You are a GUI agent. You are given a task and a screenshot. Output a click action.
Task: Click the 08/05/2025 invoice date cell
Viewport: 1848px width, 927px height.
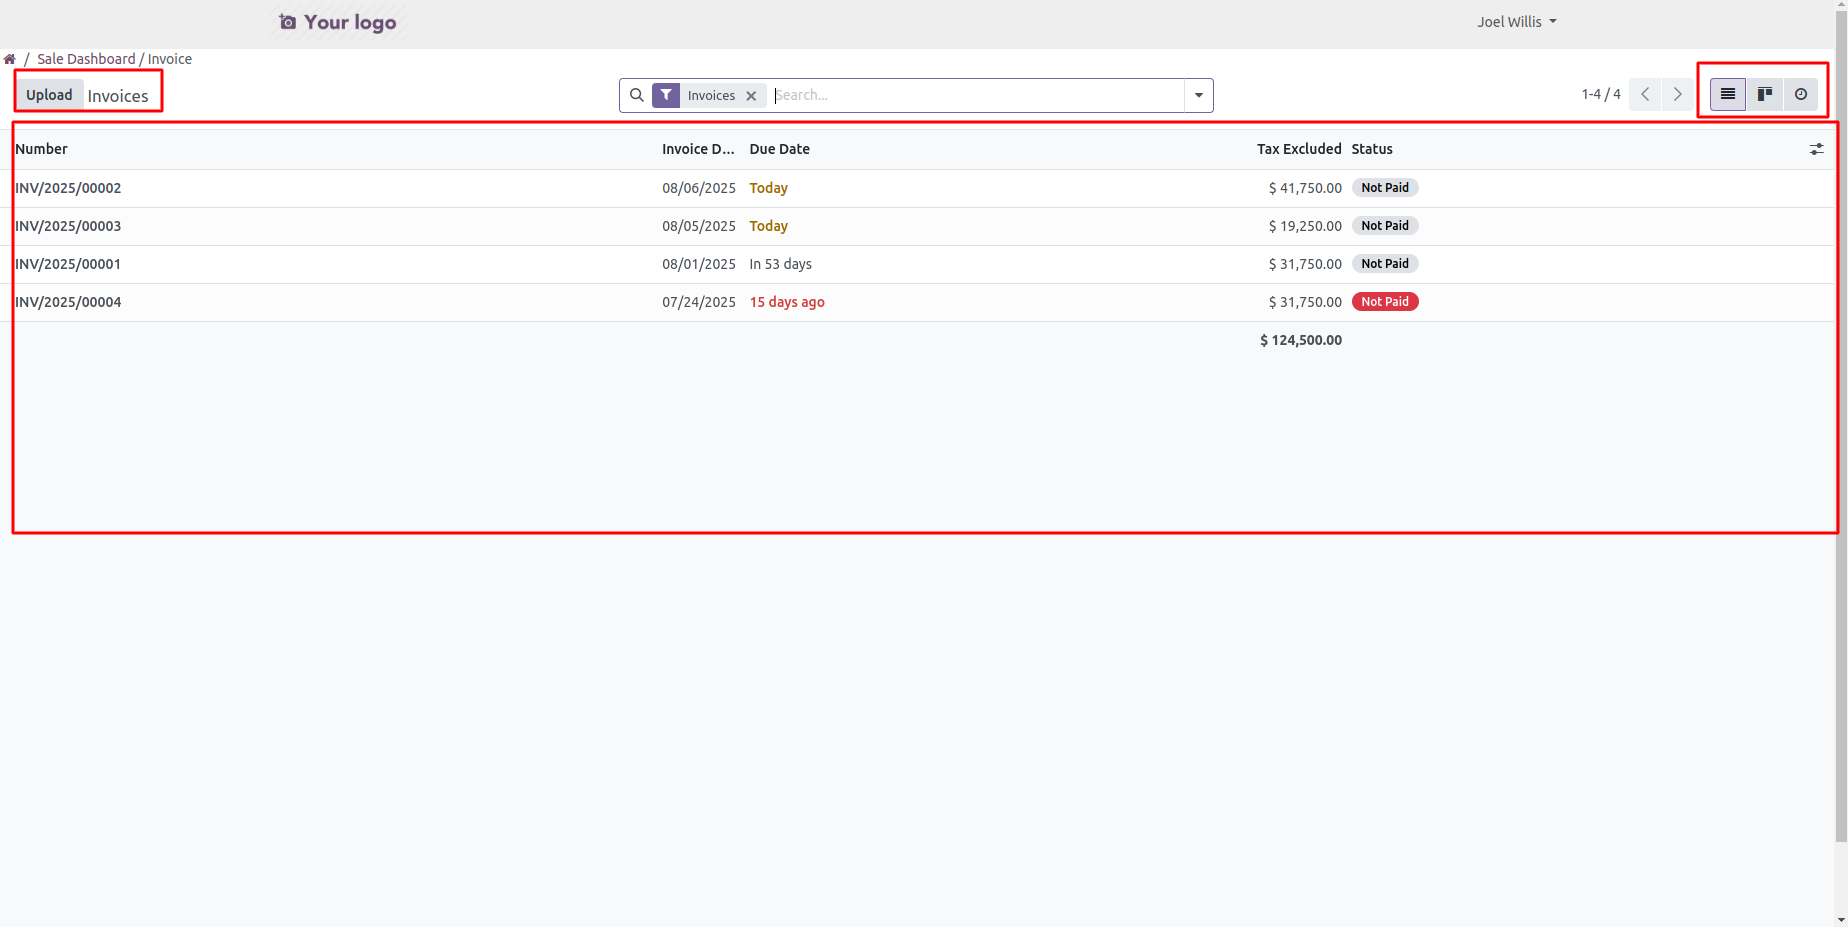click(x=699, y=226)
